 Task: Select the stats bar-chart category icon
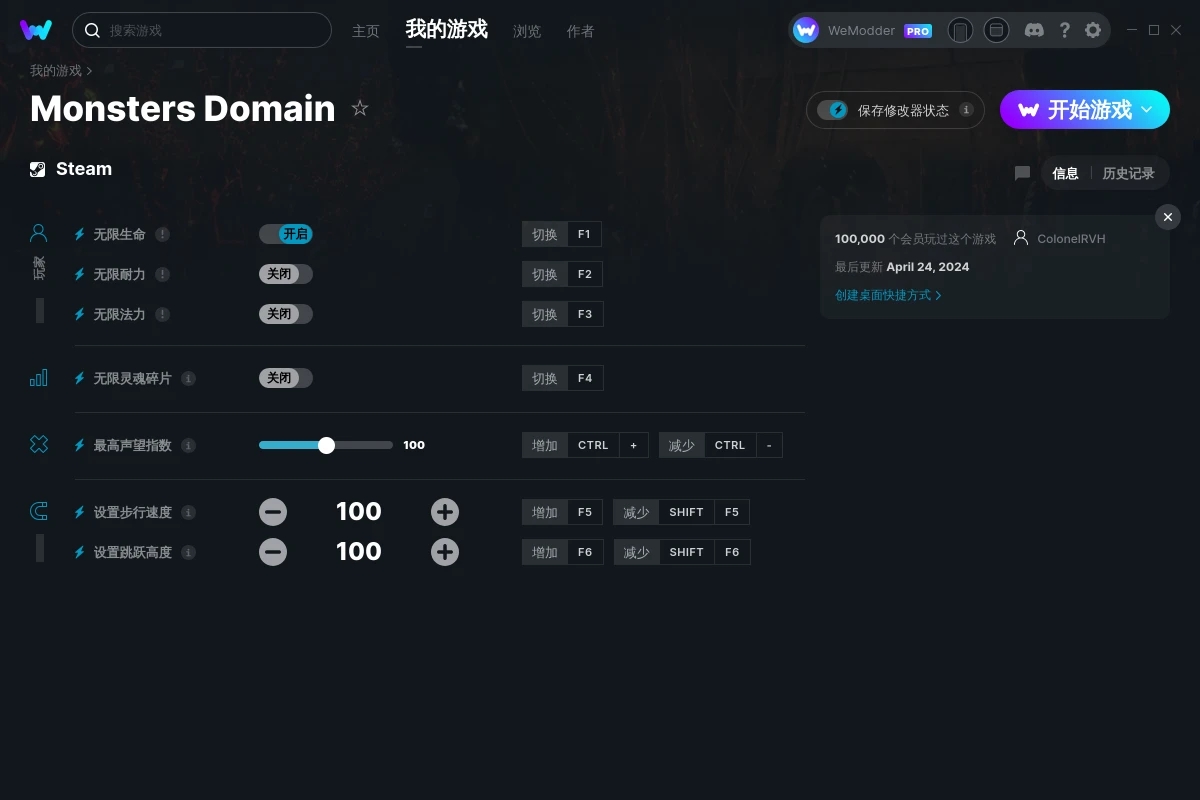(38, 378)
